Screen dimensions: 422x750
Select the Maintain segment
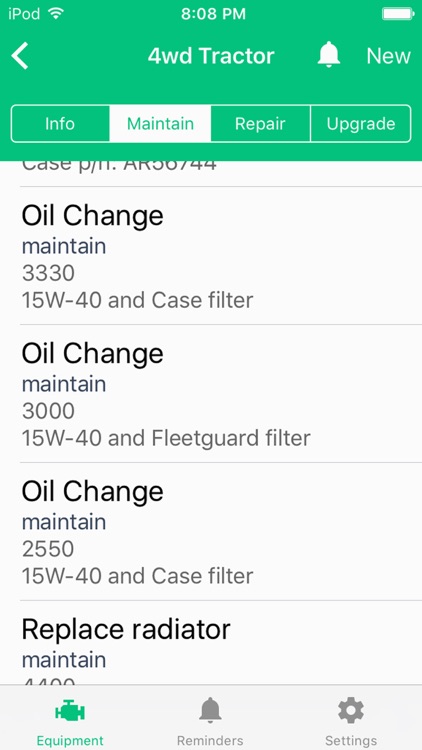pos(160,124)
